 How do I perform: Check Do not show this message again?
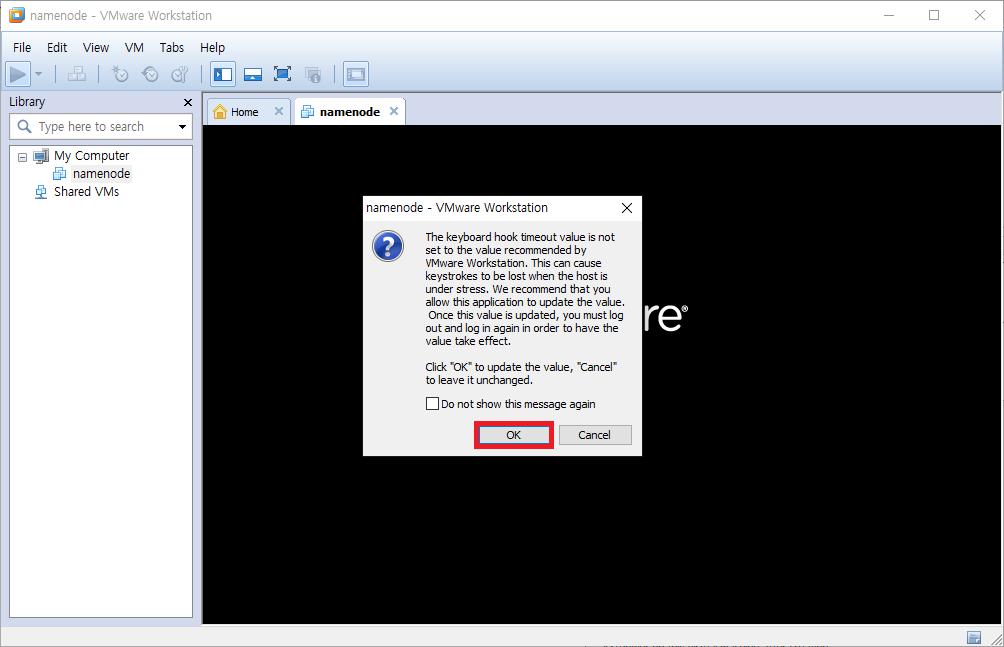pos(432,404)
